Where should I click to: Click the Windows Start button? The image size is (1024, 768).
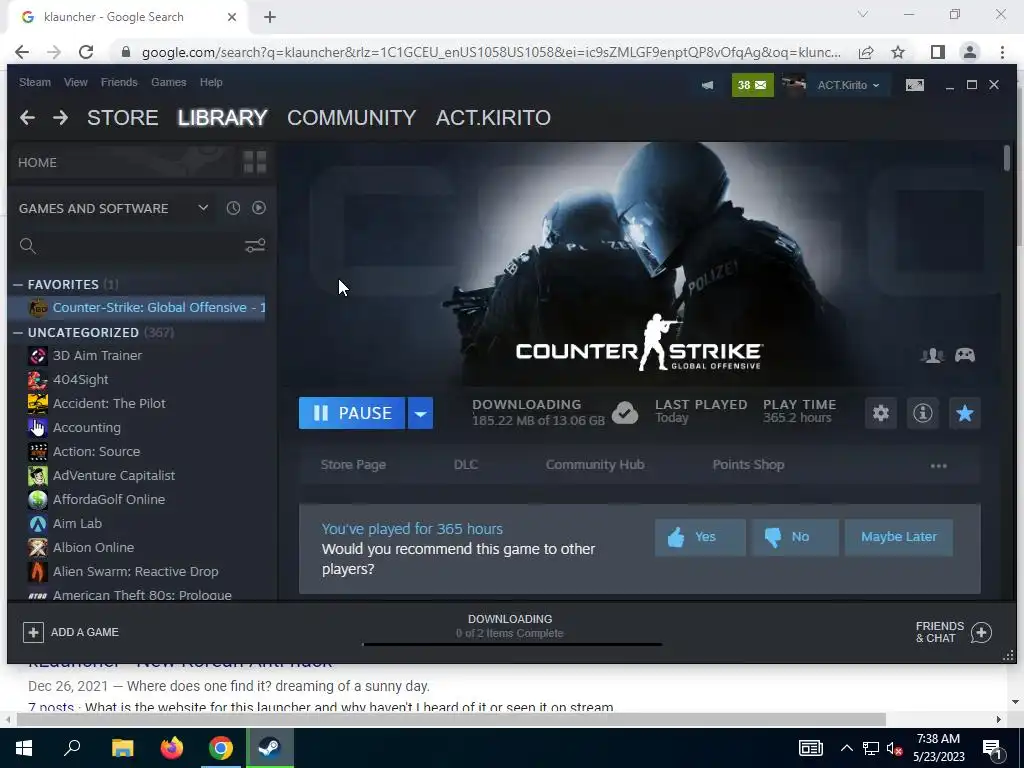click(x=24, y=747)
